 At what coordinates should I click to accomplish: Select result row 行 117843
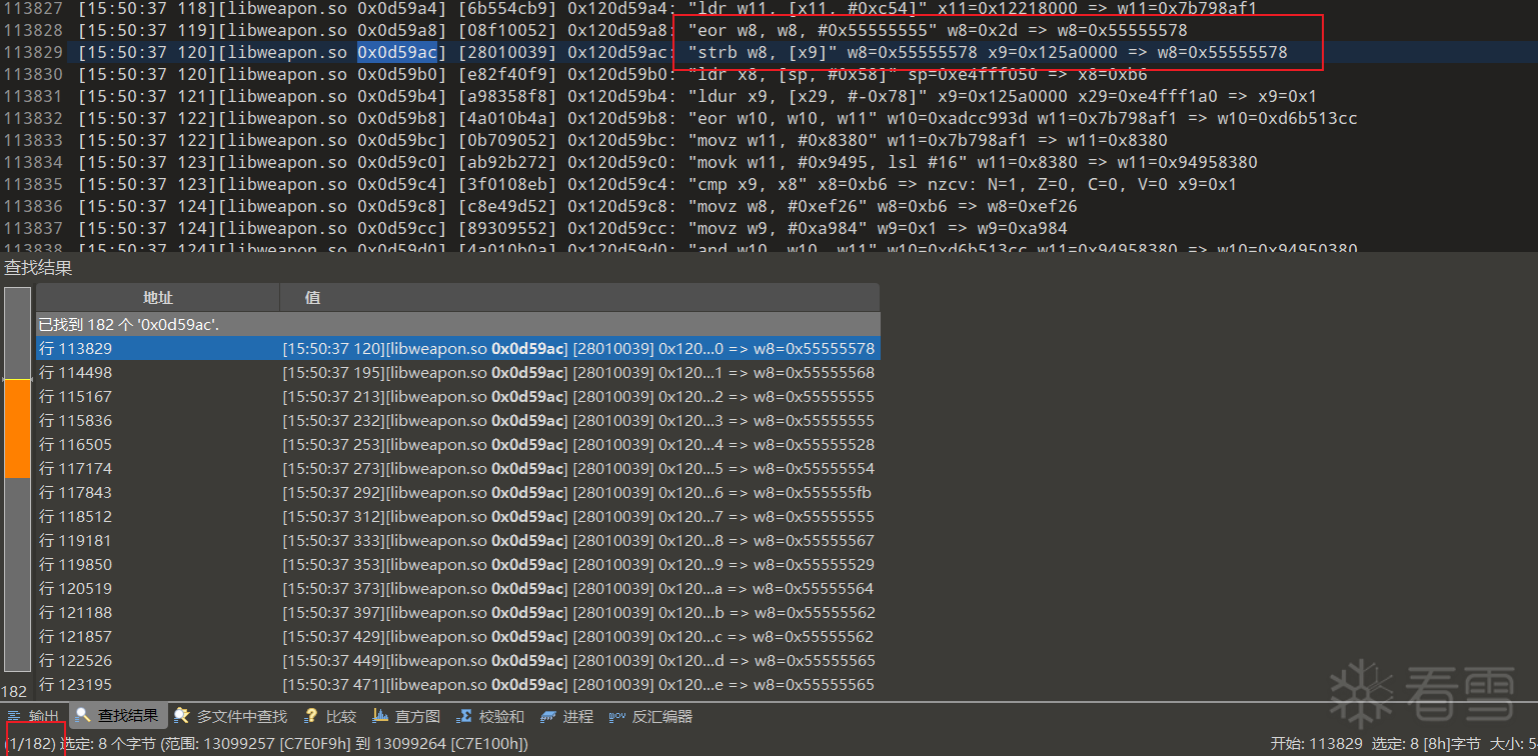(x=458, y=493)
